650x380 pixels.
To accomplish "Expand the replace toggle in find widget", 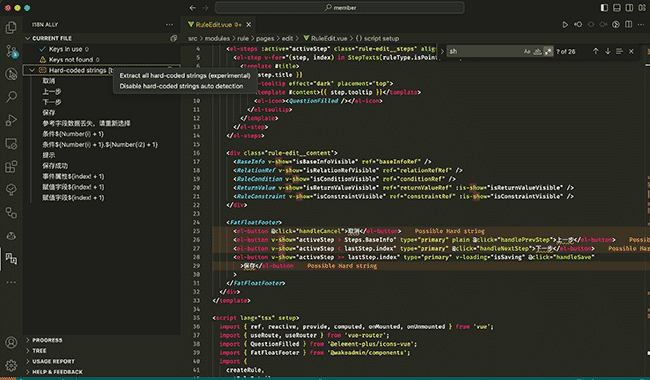I will (442, 51).
